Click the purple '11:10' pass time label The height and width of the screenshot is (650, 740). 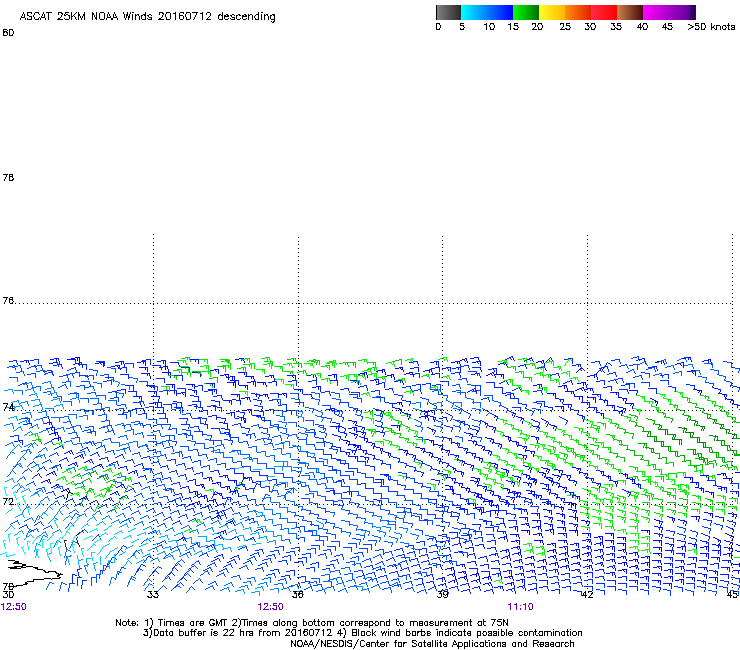[520, 607]
